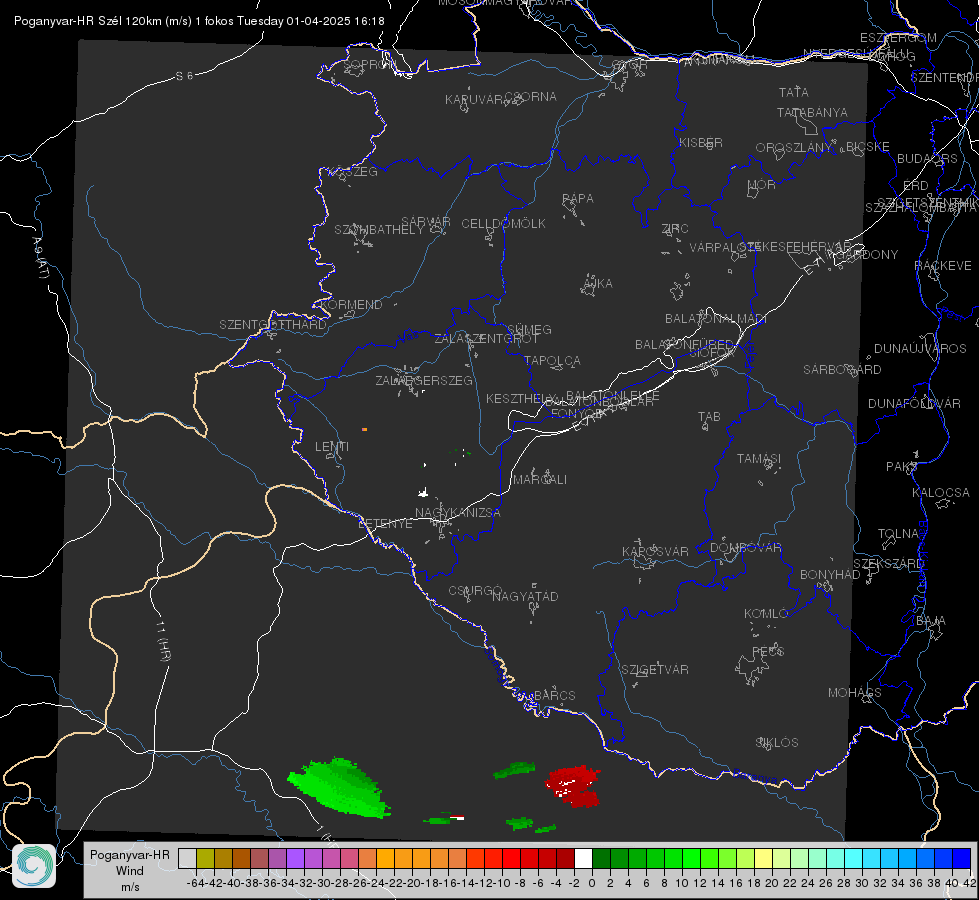Screen dimensions: 979x900
Task: Click the CSURGÓ label
Action: tap(475, 591)
